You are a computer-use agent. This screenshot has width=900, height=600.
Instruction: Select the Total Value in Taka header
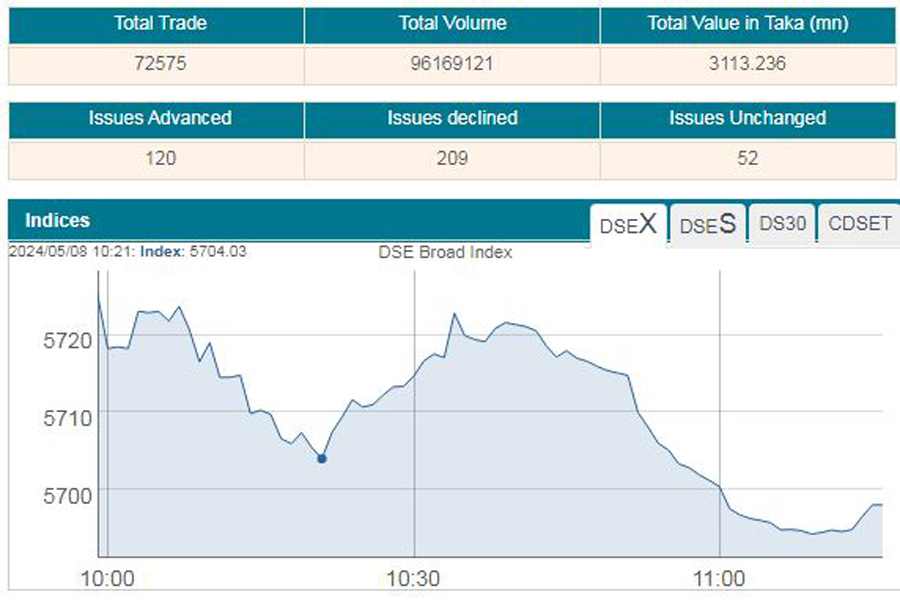[748, 24]
